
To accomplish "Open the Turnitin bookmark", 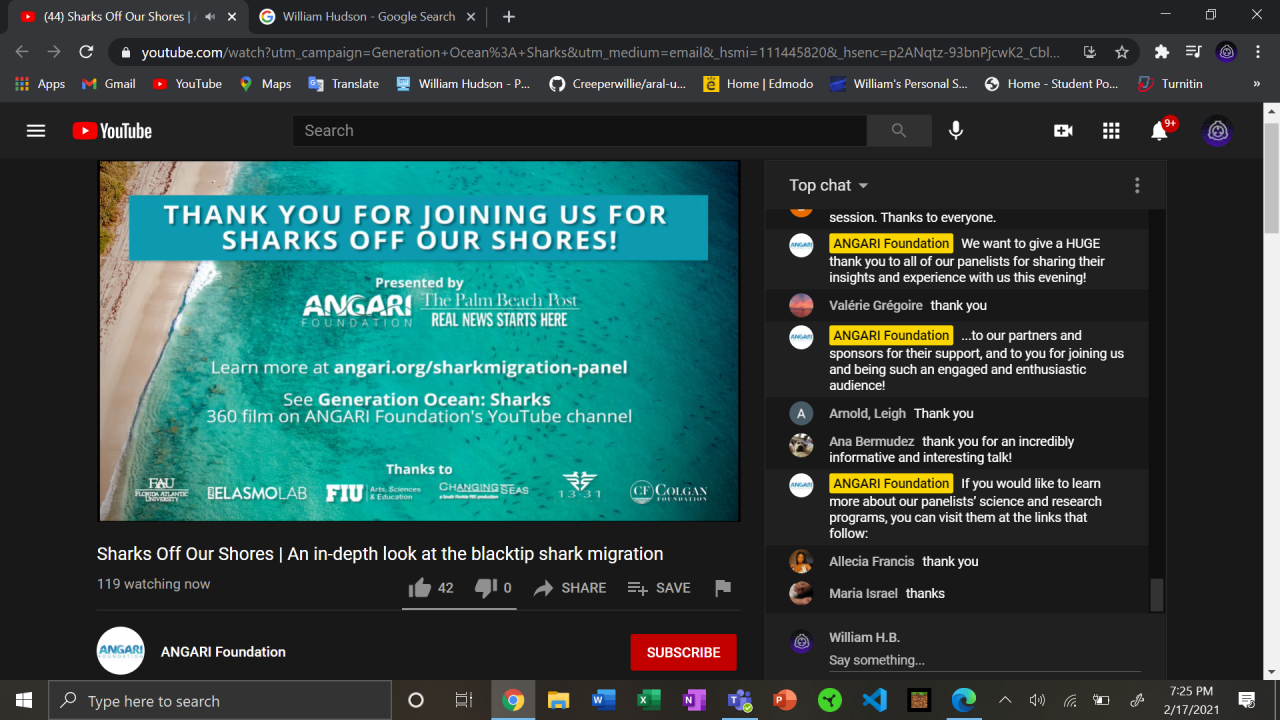I will [1169, 84].
